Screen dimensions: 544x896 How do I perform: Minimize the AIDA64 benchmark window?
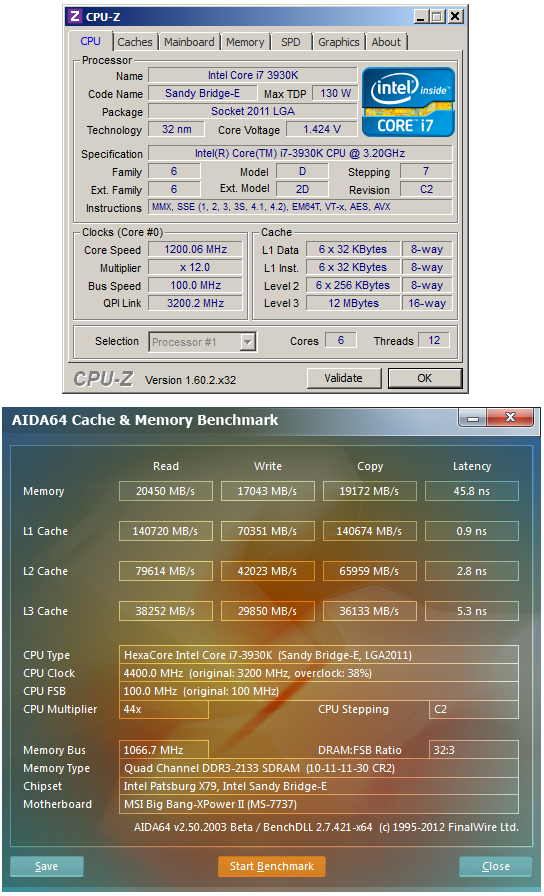tap(473, 418)
